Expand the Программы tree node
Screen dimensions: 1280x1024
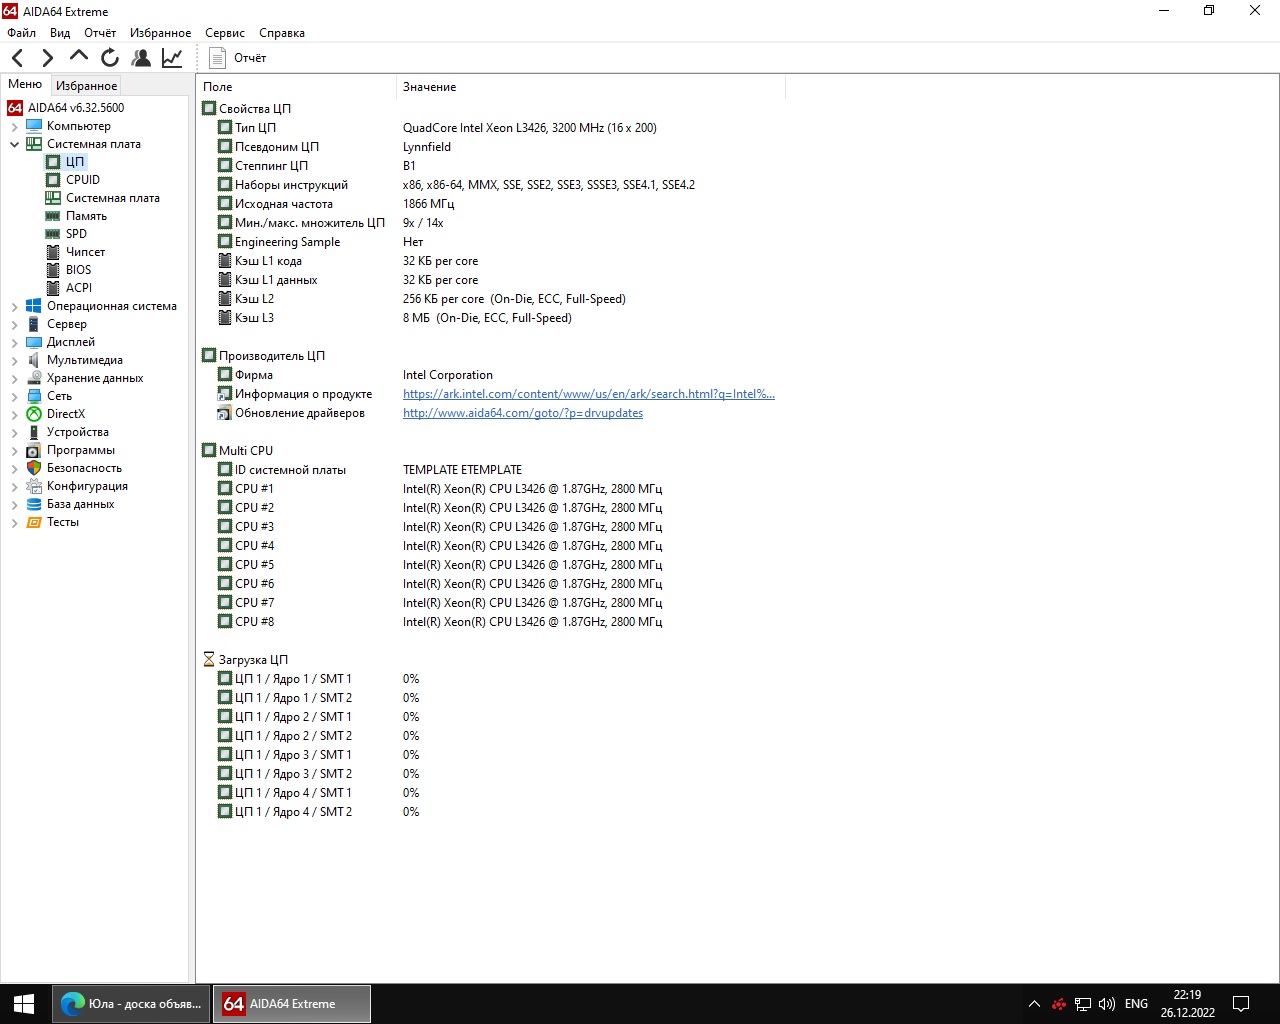coord(15,450)
